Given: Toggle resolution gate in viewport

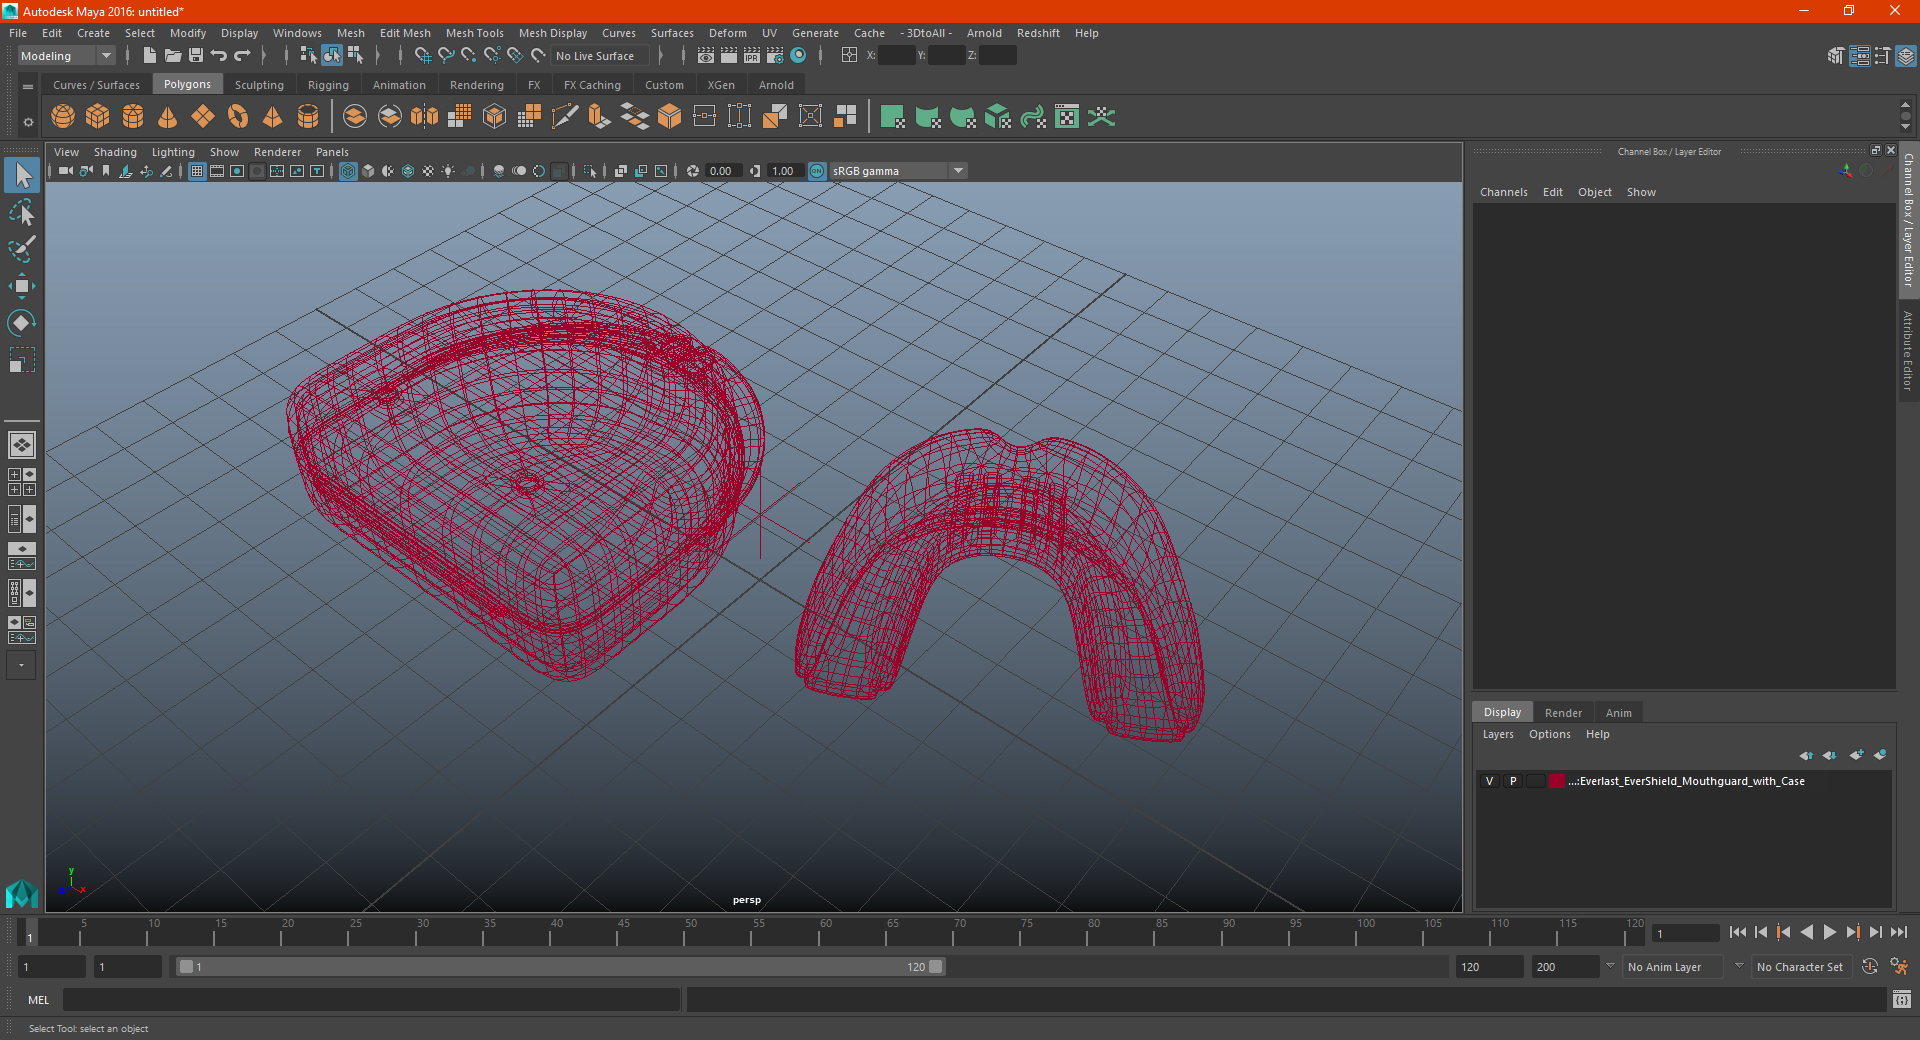Looking at the screenshot, I should (x=237, y=171).
